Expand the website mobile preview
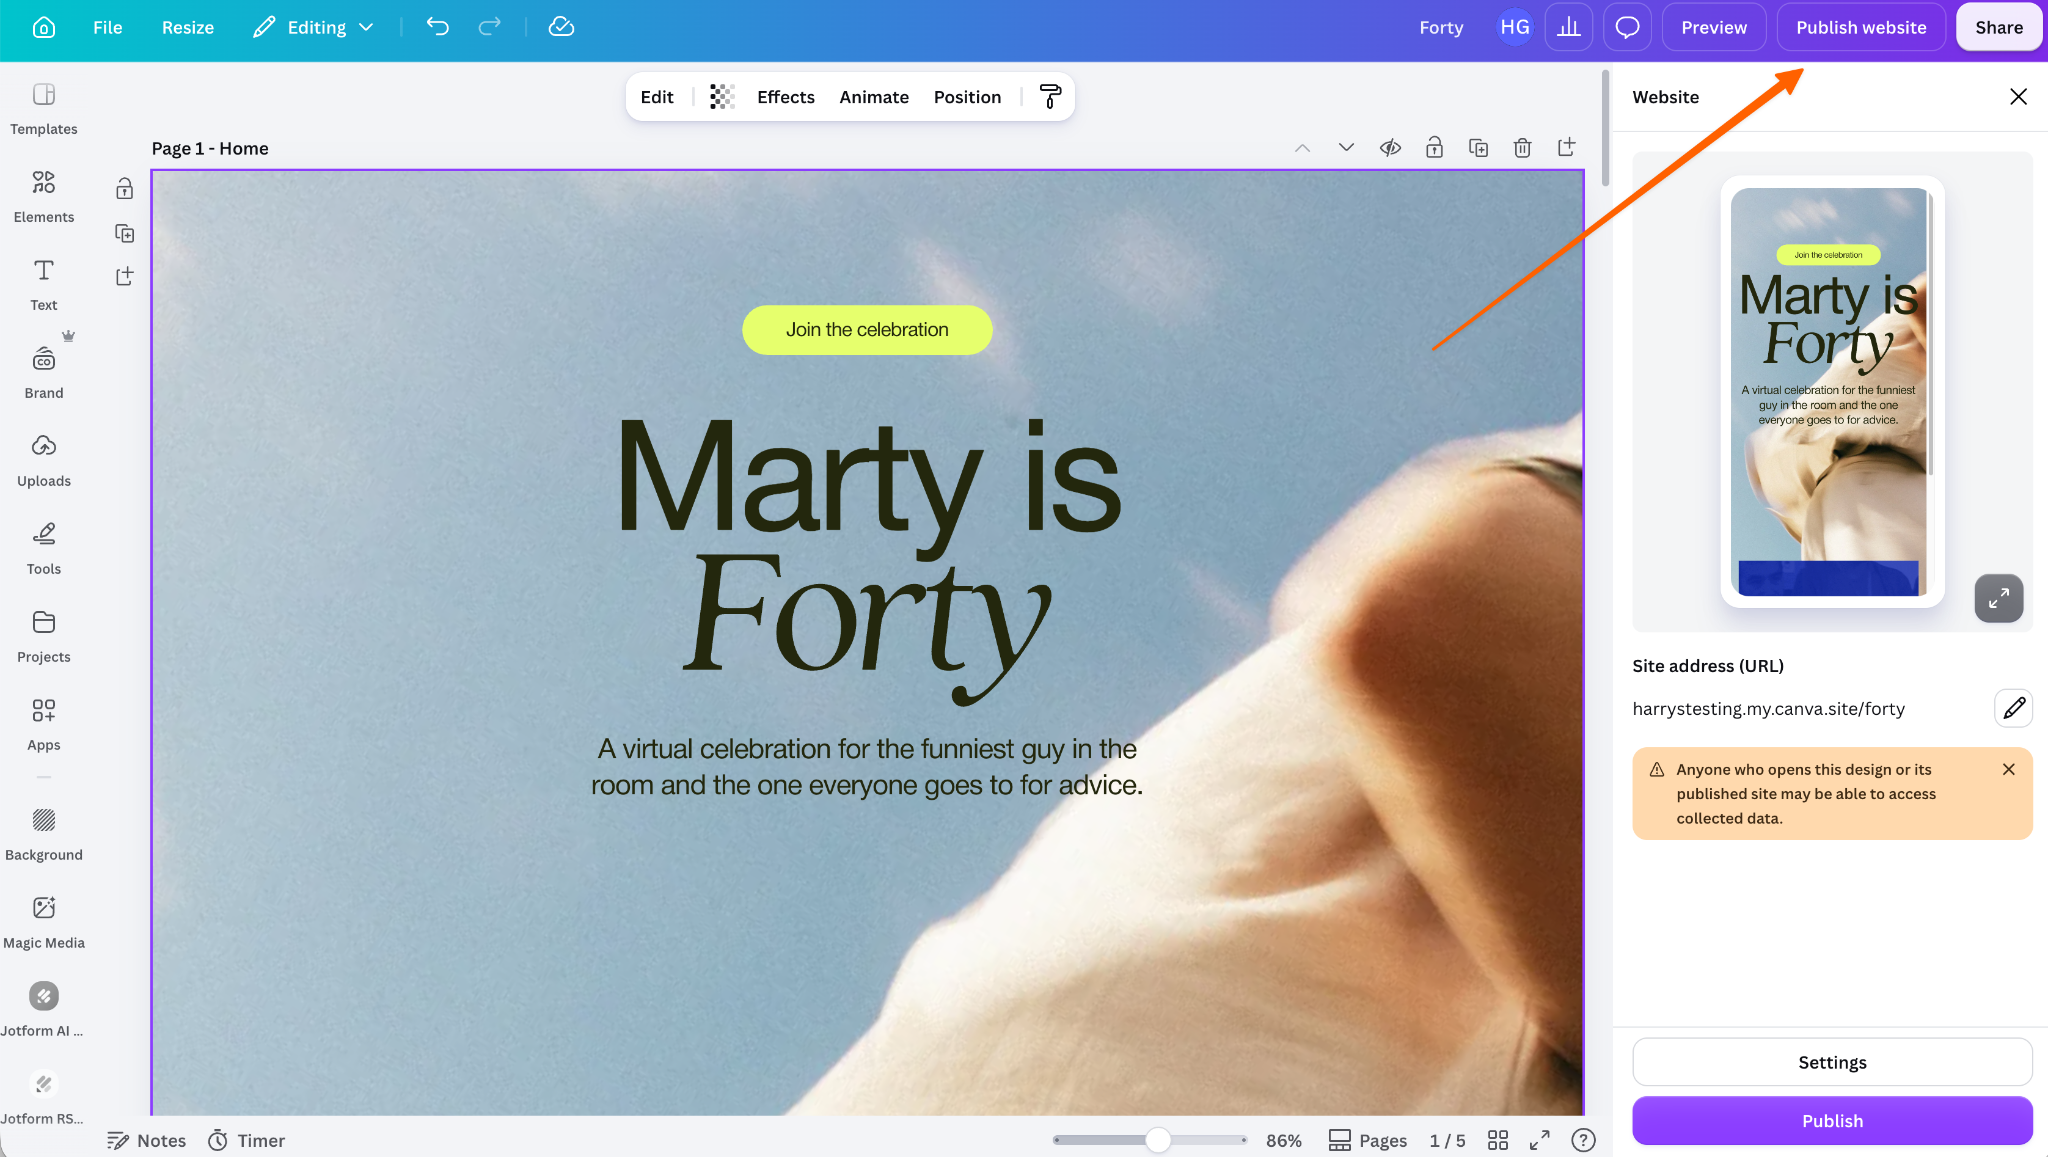The width and height of the screenshot is (2048, 1157). tap(1999, 598)
